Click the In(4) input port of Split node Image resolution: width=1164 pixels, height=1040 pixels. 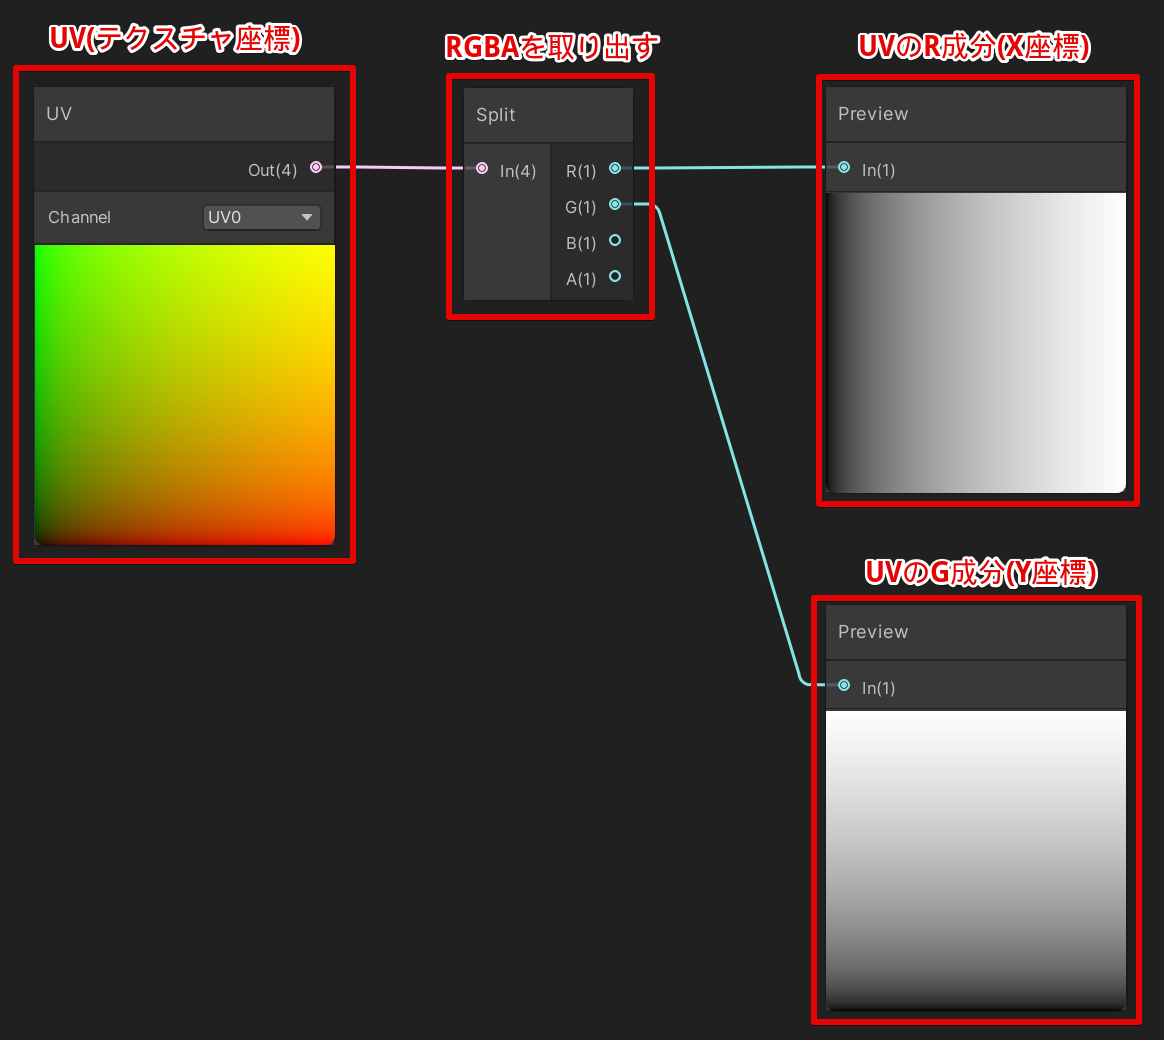coord(482,169)
